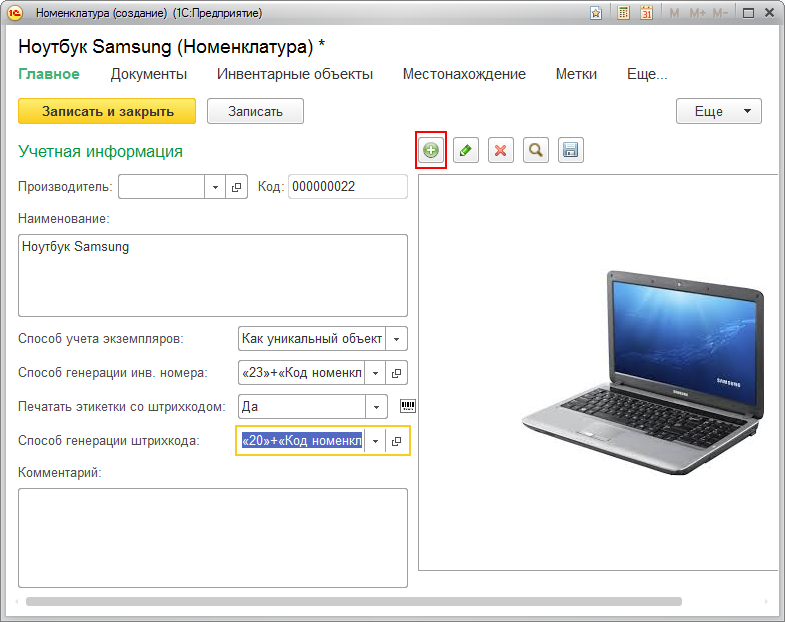Click the M+ memory add icon
Image resolution: width=785 pixels, height=622 pixels.
click(697, 14)
